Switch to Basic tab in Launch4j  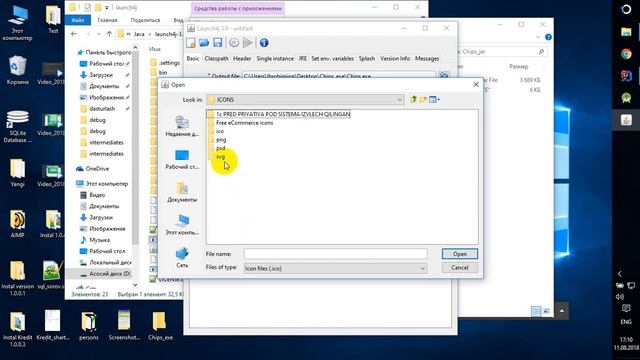193,59
